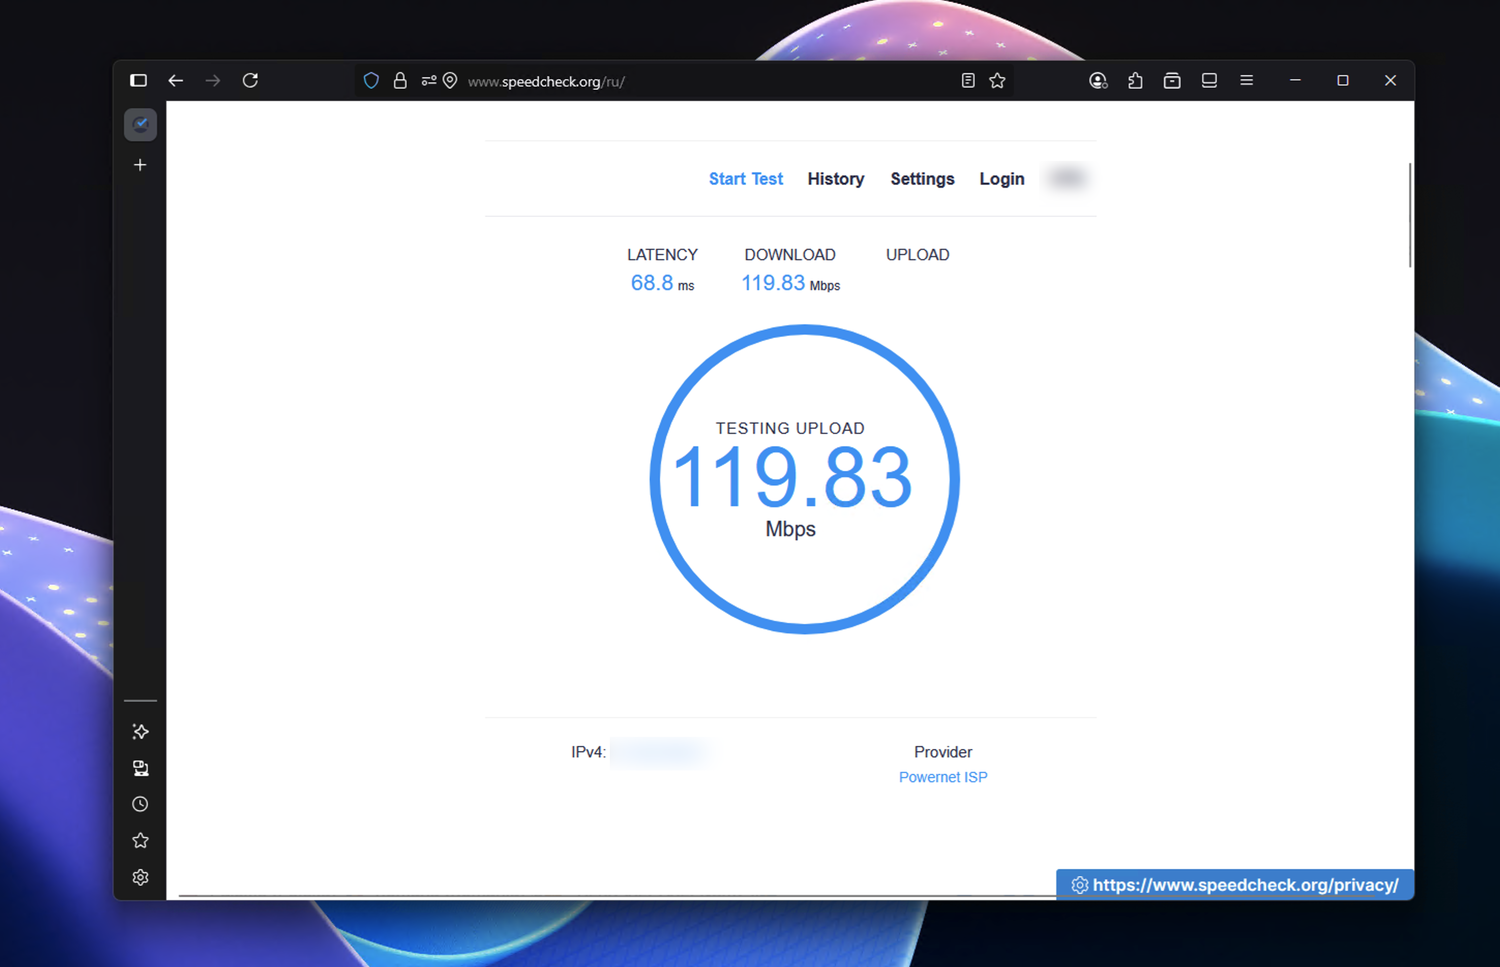Select the Speedcheck tab in the sidebar
The image size is (1500, 967).
click(140, 125)
